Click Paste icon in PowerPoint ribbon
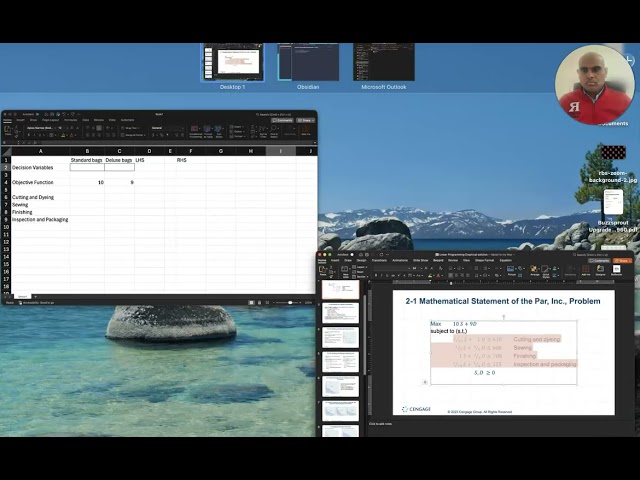This screenshot has height=480, width=640. 323,271
